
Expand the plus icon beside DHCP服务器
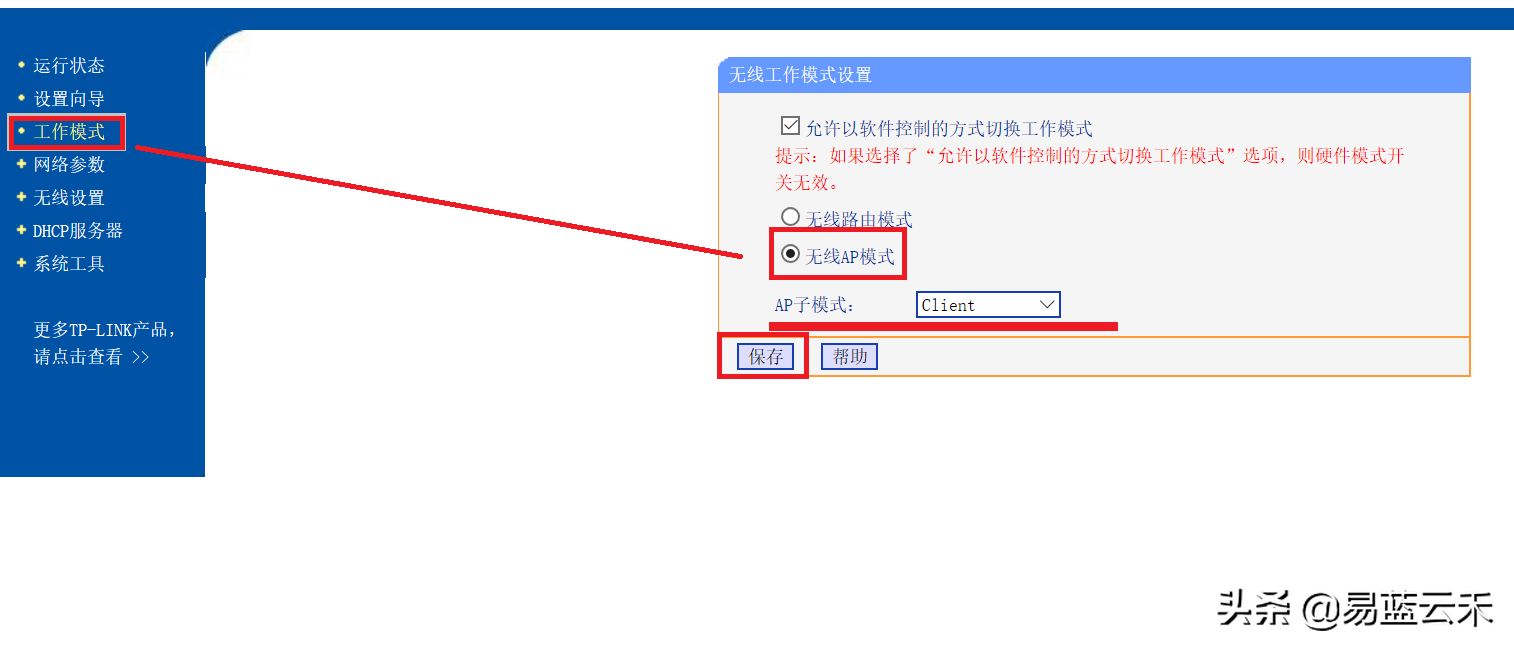[21, 230]
